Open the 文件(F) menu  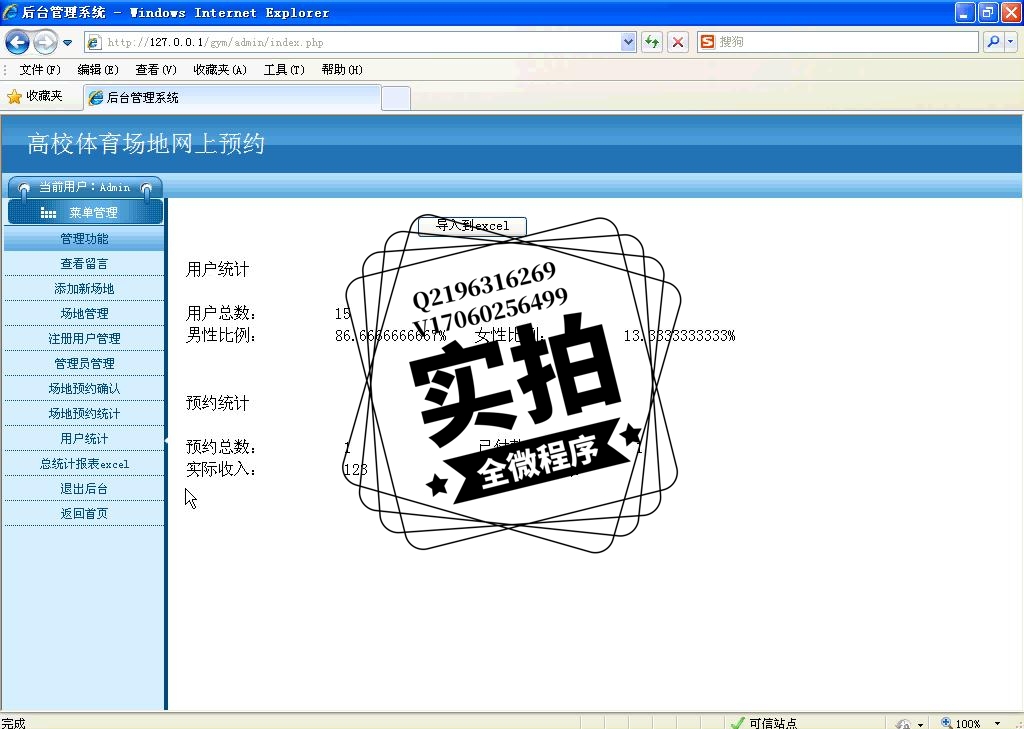[40, 70]
